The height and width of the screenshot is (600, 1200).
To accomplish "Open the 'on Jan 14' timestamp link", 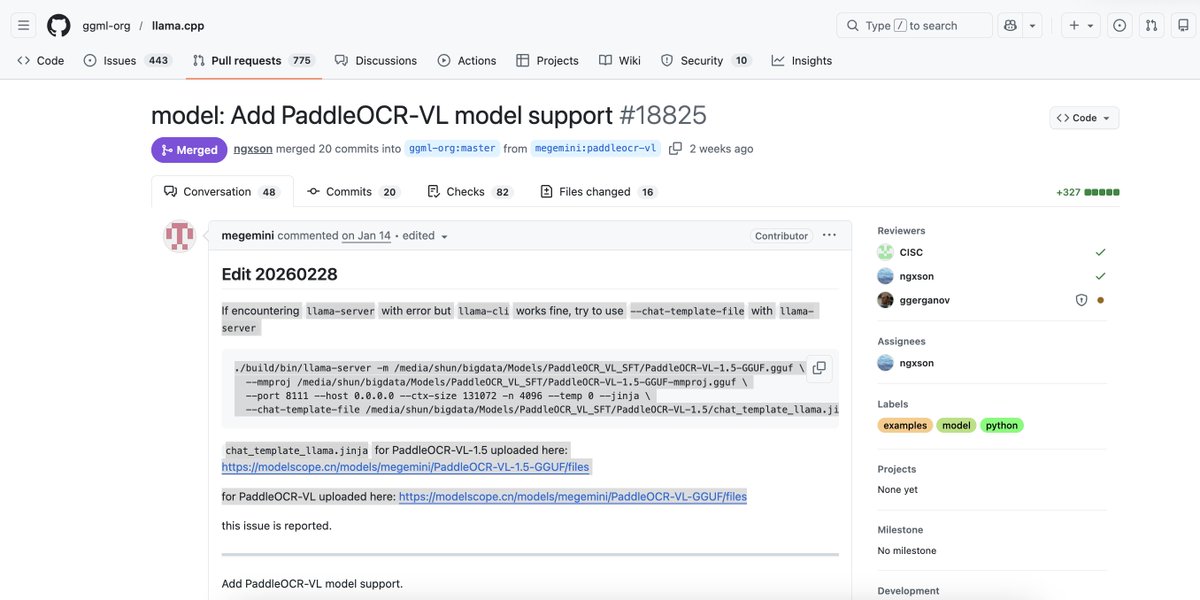I will [366, 236].
